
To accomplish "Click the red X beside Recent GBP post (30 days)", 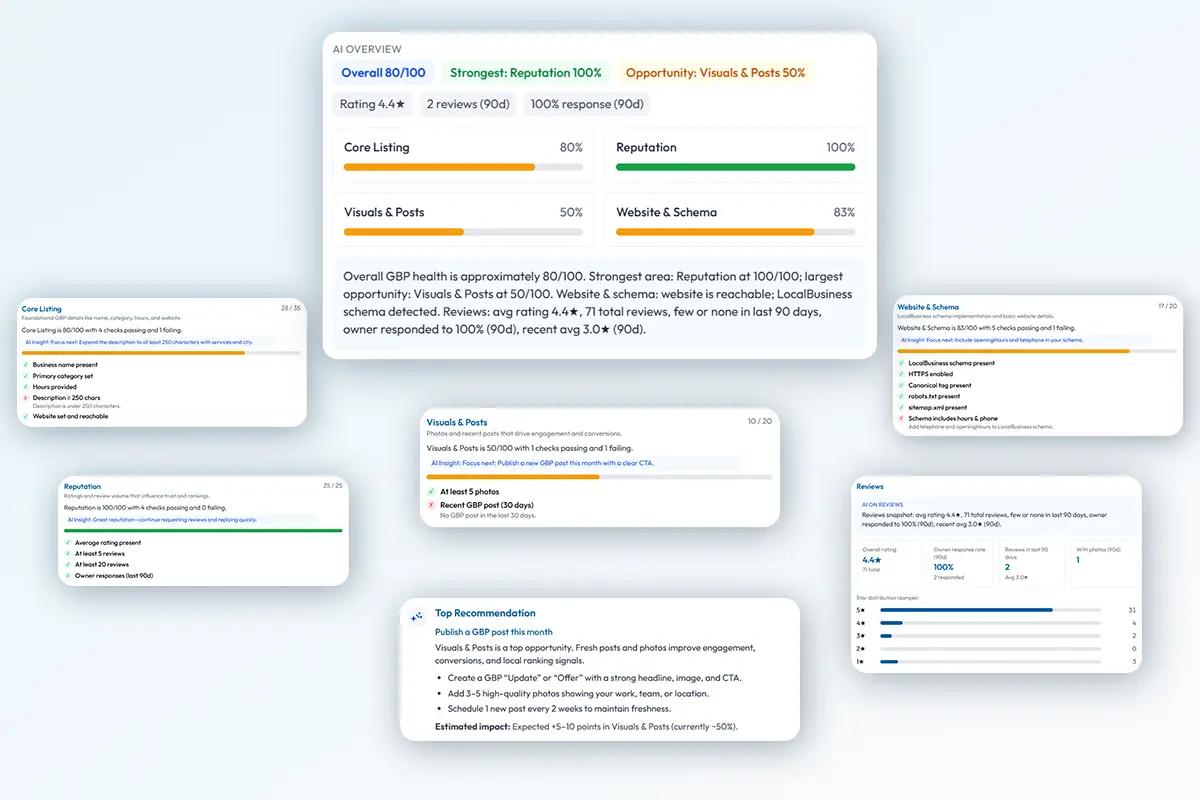I will [431, 505].
